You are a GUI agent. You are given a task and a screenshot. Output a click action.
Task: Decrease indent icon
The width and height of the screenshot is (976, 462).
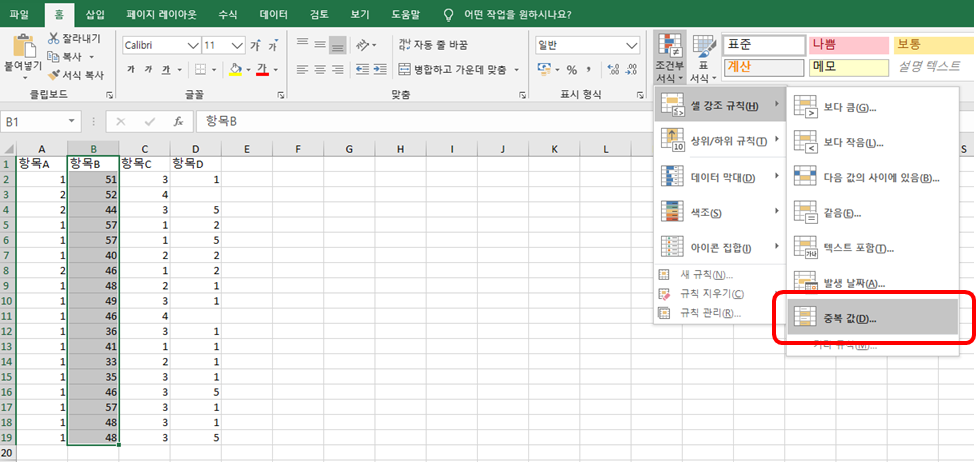[362, 69]
